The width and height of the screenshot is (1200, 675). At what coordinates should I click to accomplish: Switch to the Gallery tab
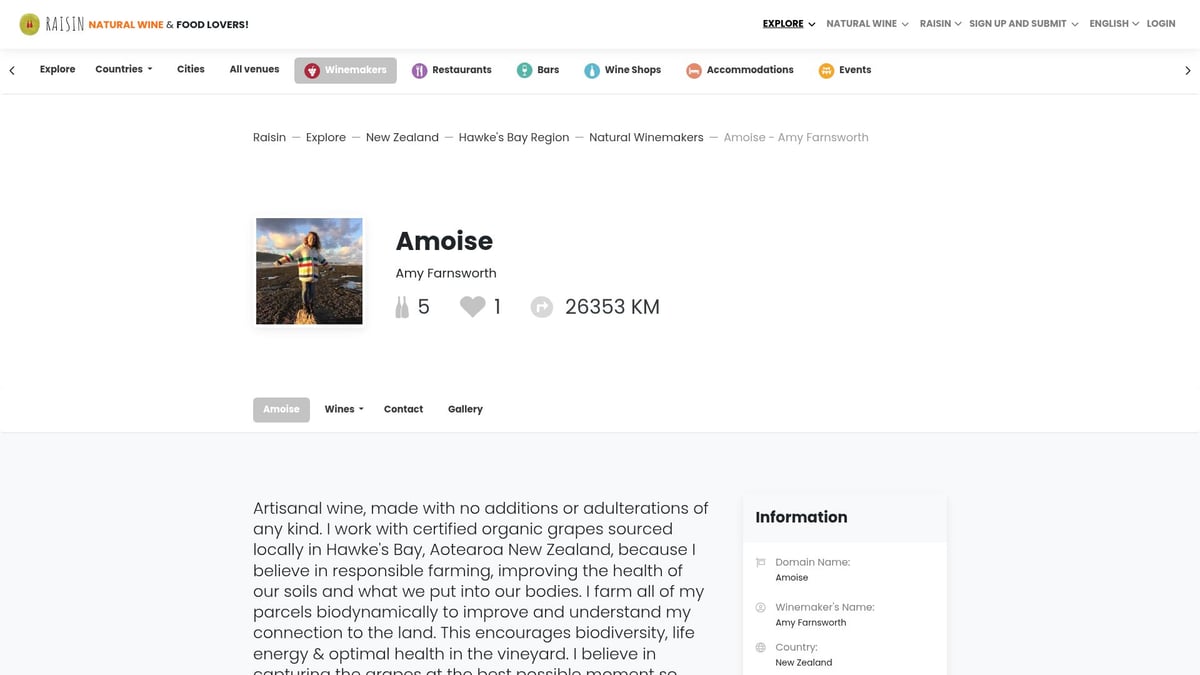click(465, 409)
